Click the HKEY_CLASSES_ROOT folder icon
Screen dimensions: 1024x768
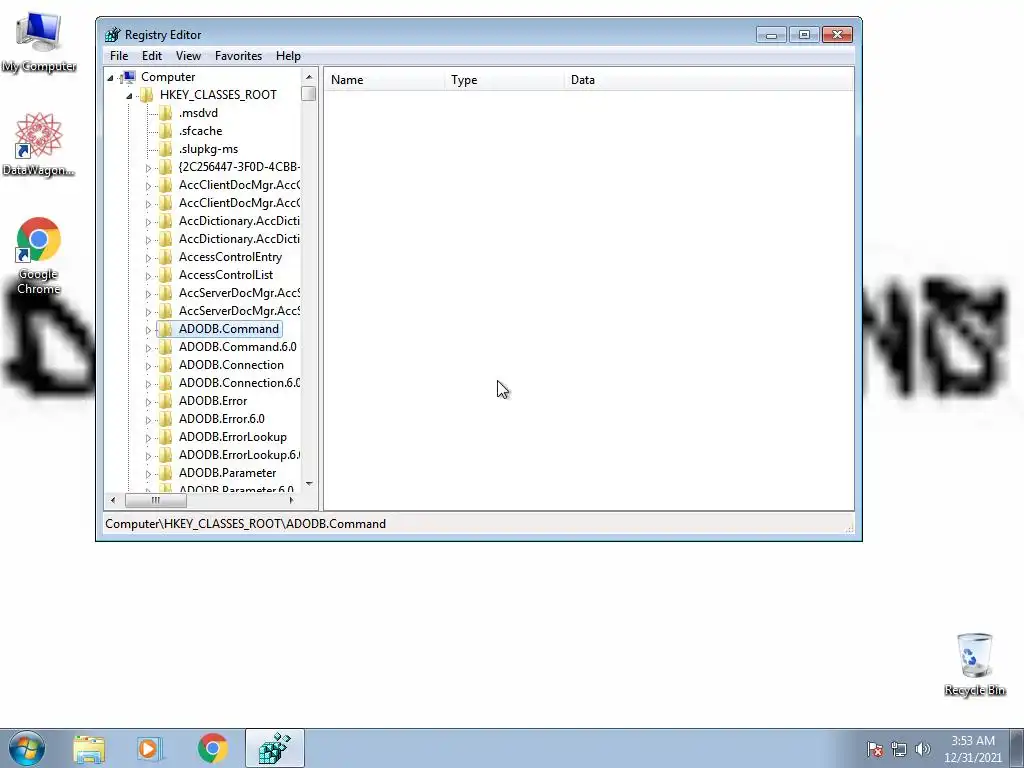click(147, 95)
